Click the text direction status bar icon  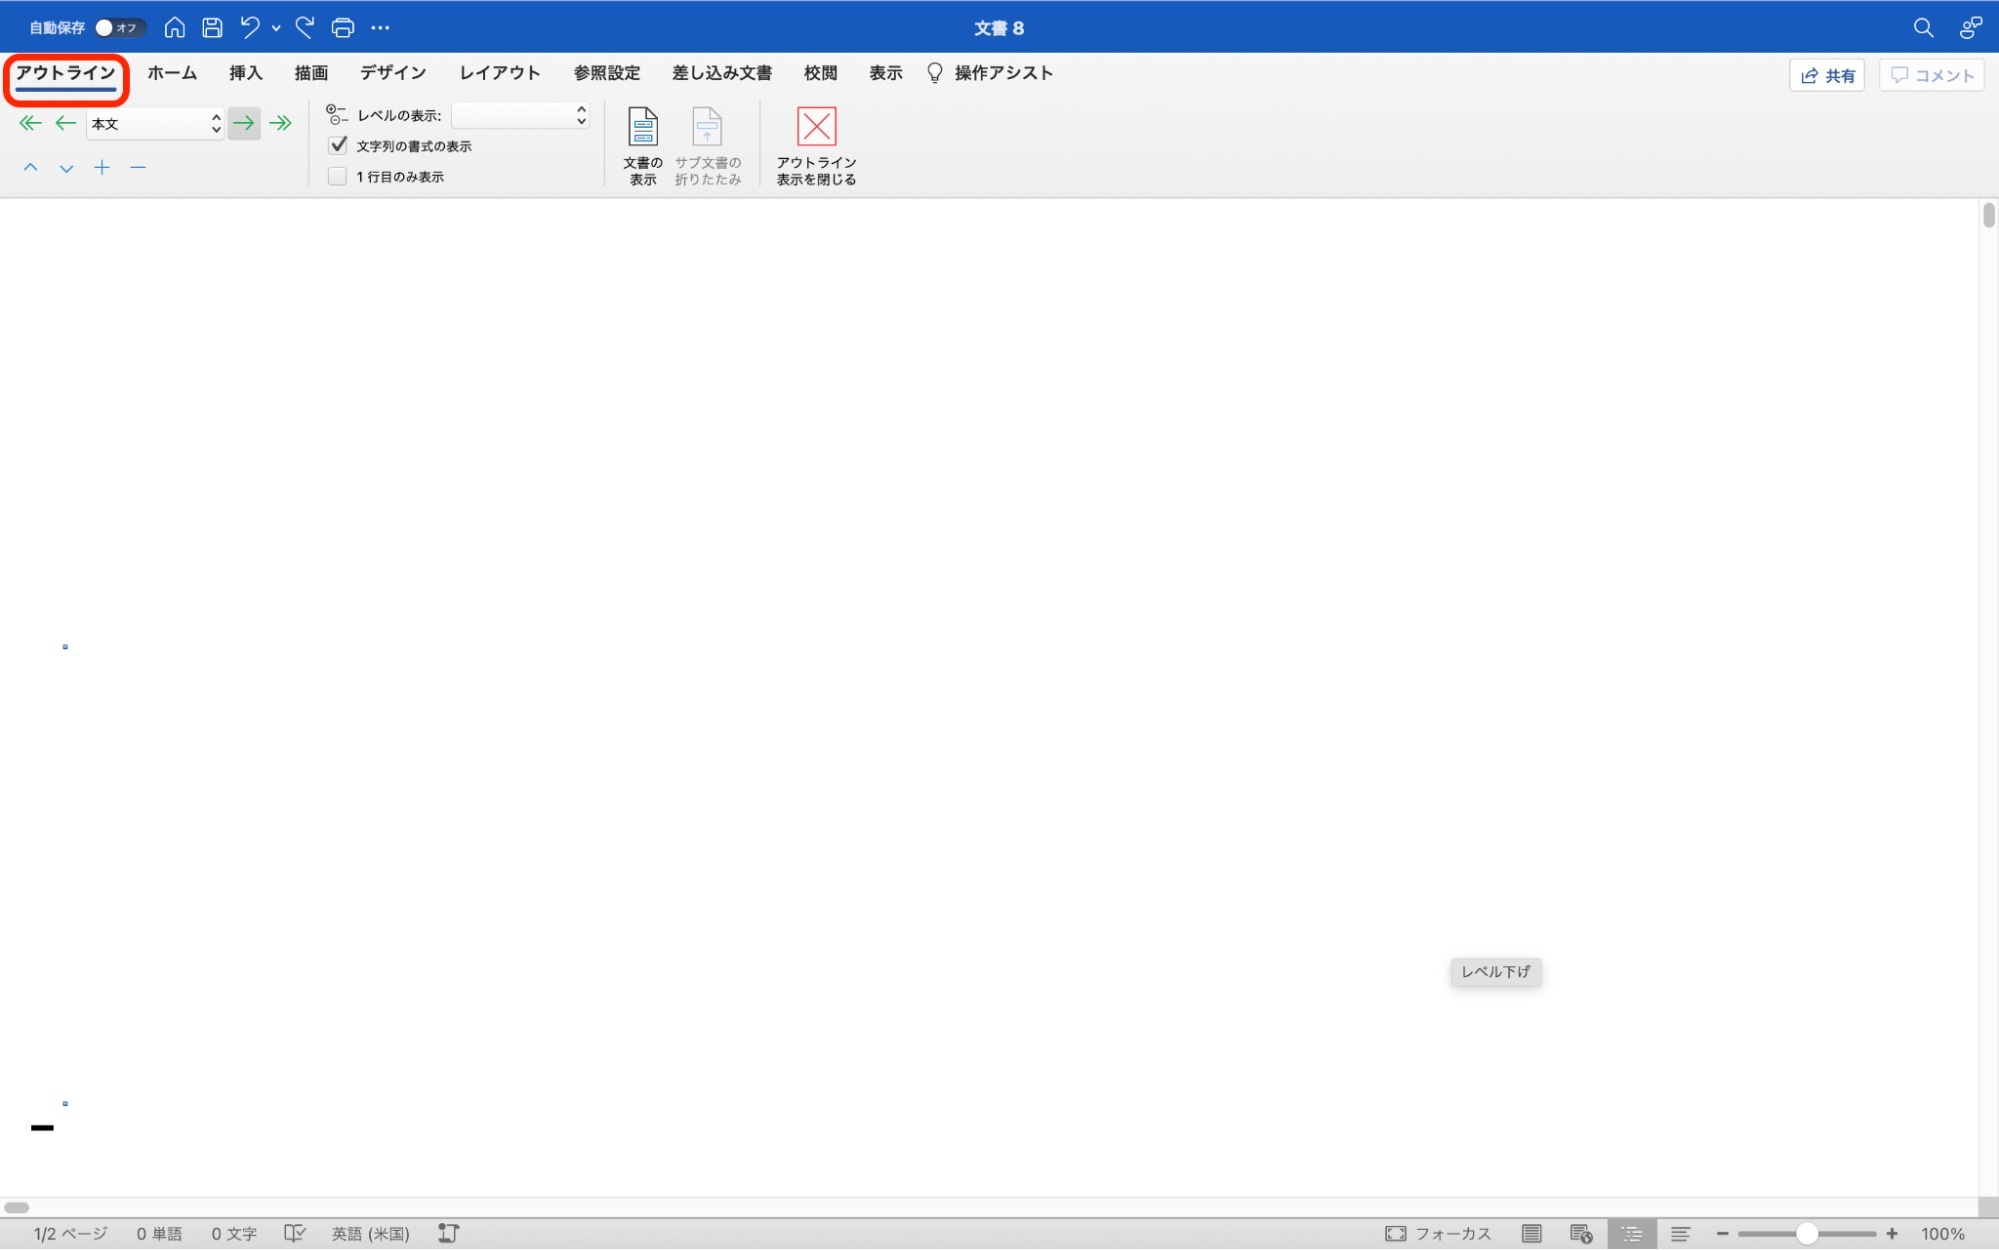(448, 1234)
